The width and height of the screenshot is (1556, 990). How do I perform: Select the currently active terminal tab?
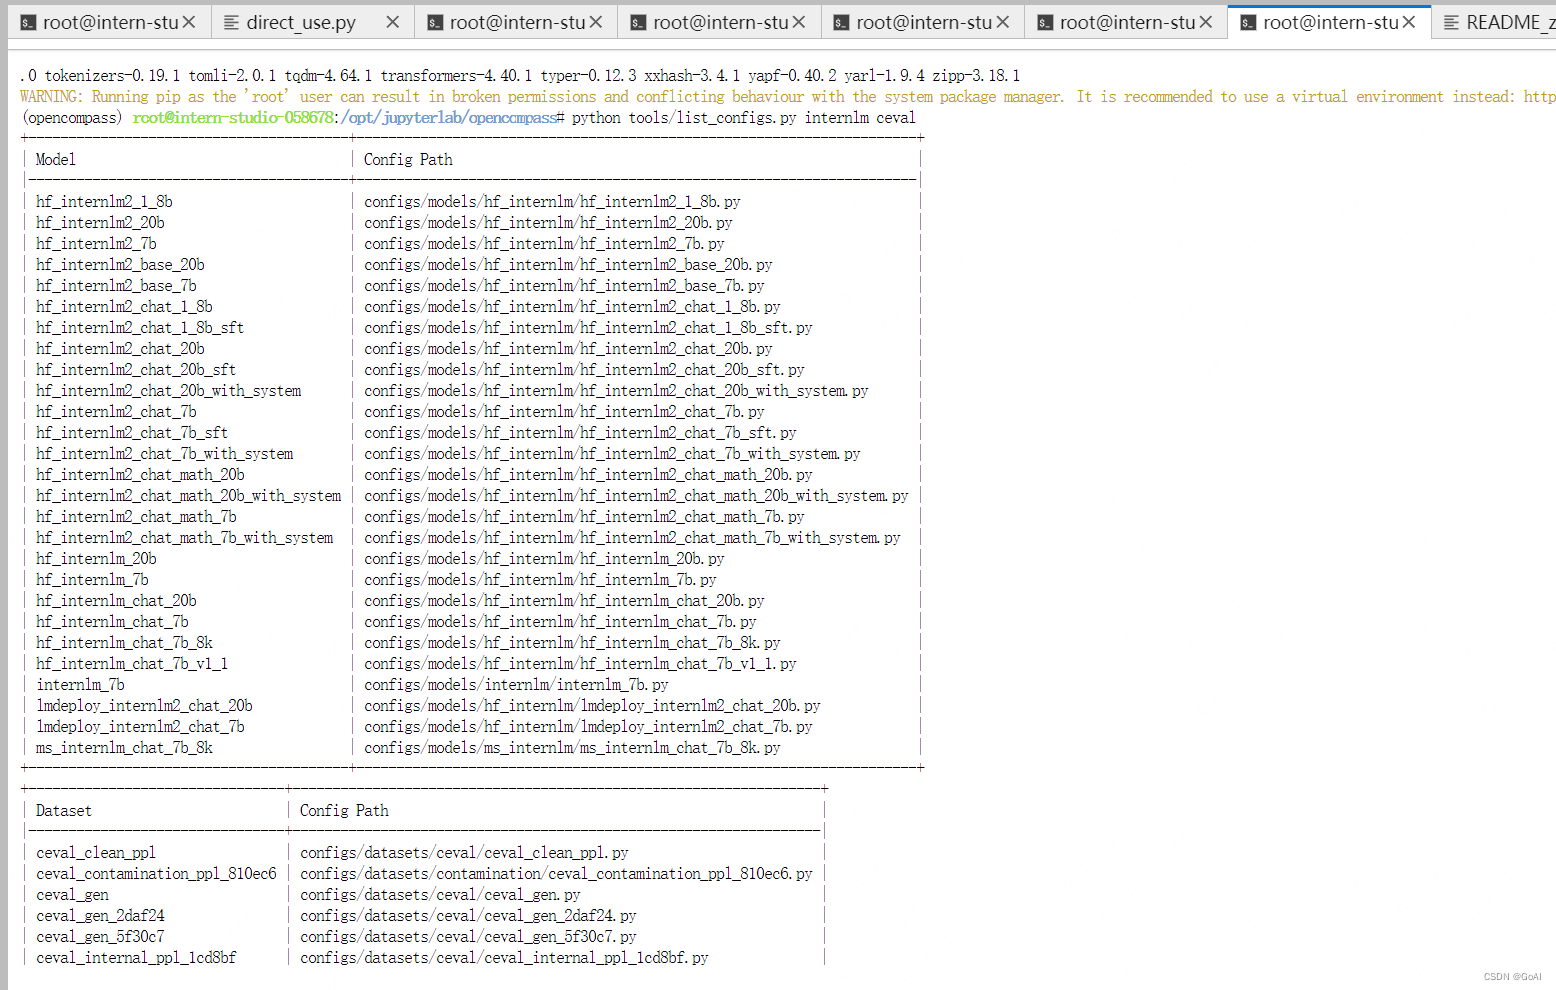[x=1329, y=22]
